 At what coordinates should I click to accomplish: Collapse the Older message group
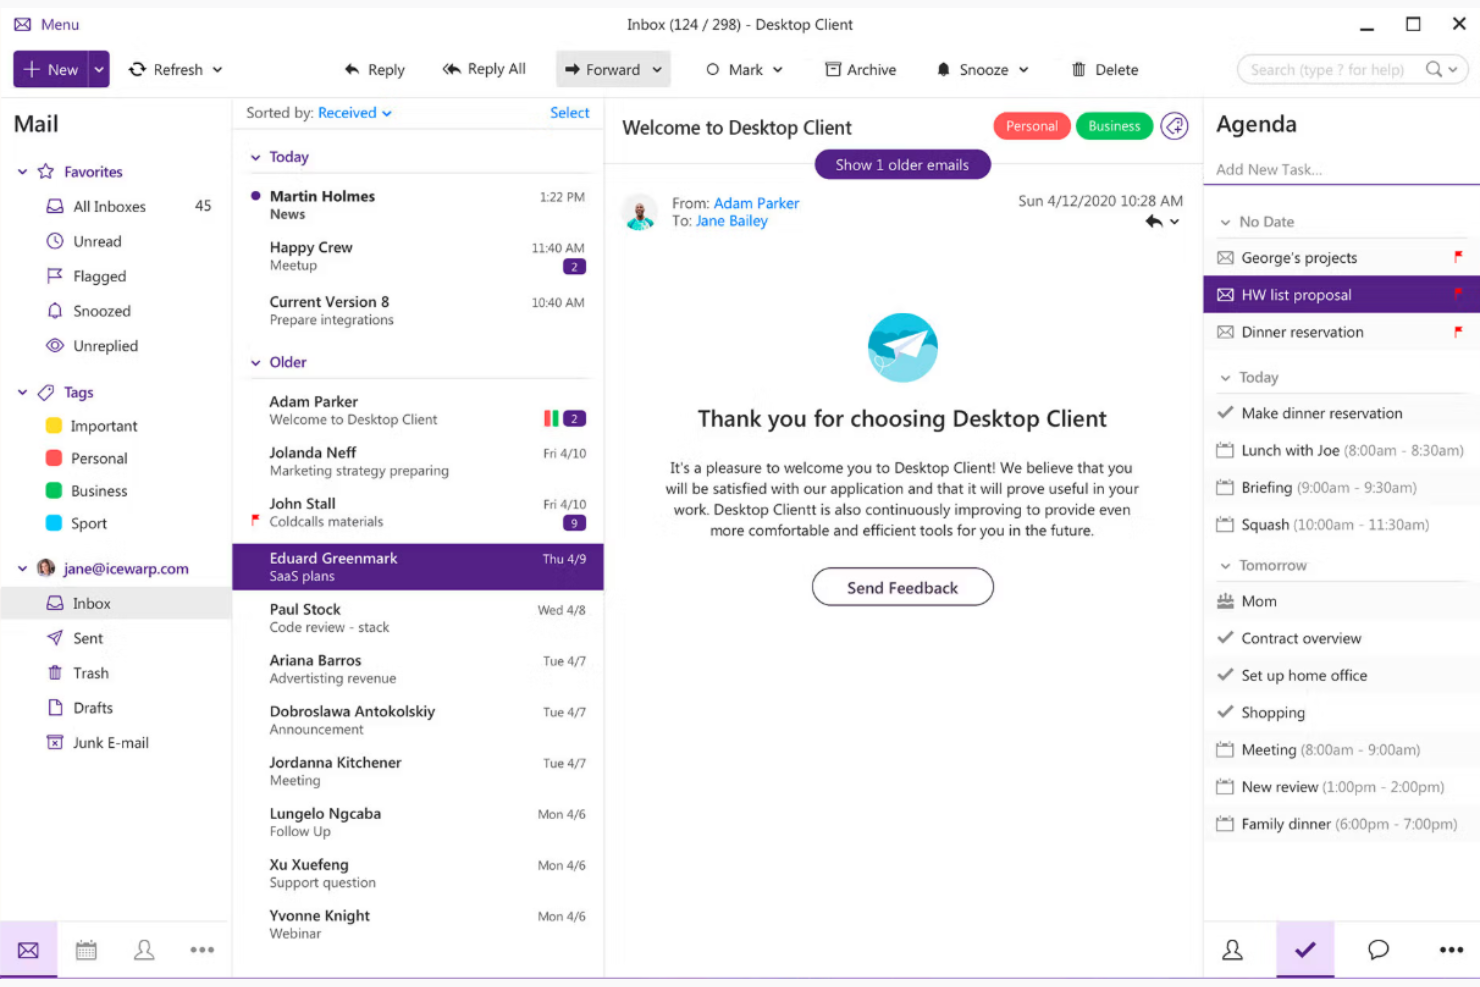pyautogui.click(x=256, y=363)
